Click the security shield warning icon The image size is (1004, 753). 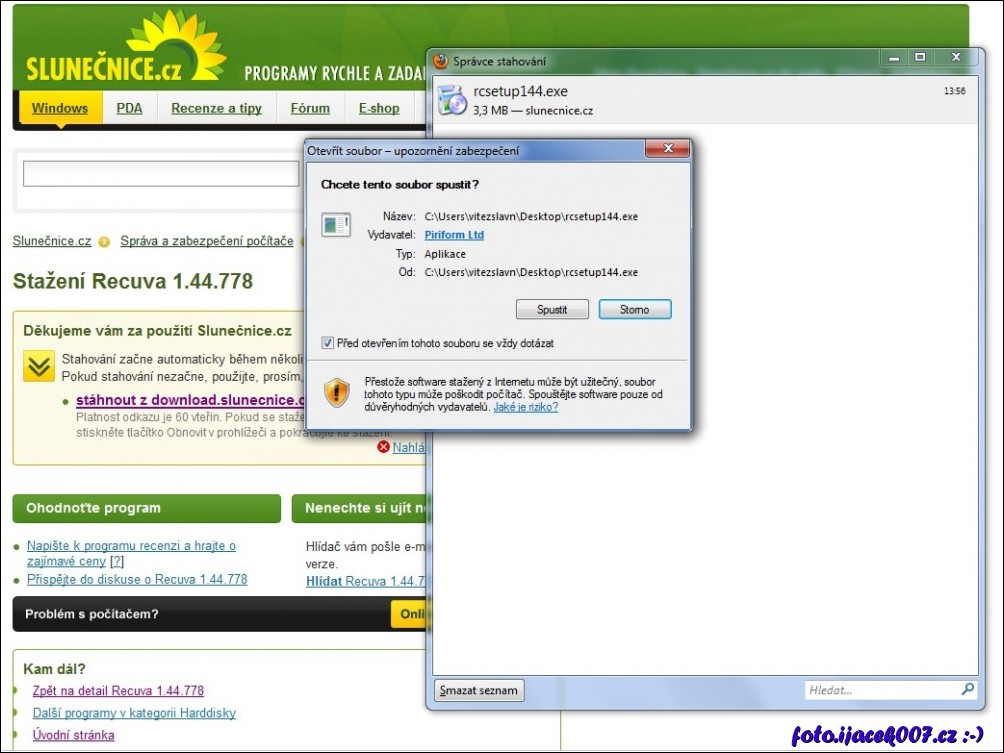[337, 392]
